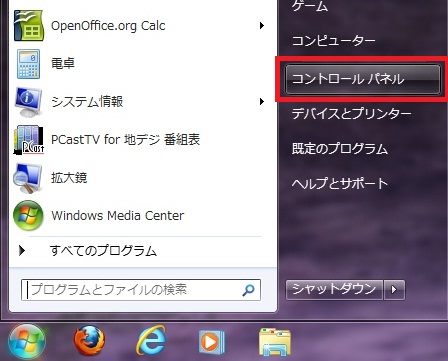Screen dimensions: 448x361
Task: Open Internet Explorer from the taskbar
Action: click(x=151, y=341)
